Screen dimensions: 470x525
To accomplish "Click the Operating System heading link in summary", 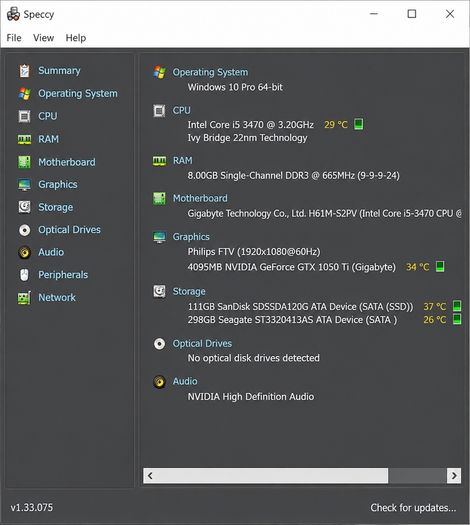I will pos(210,72).
